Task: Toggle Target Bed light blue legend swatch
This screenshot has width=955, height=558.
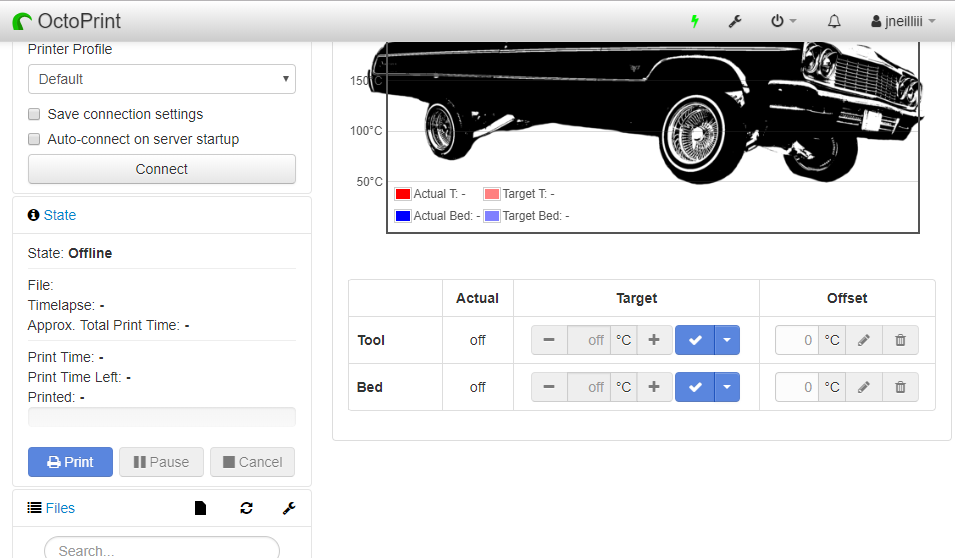Action: [492, 216]
